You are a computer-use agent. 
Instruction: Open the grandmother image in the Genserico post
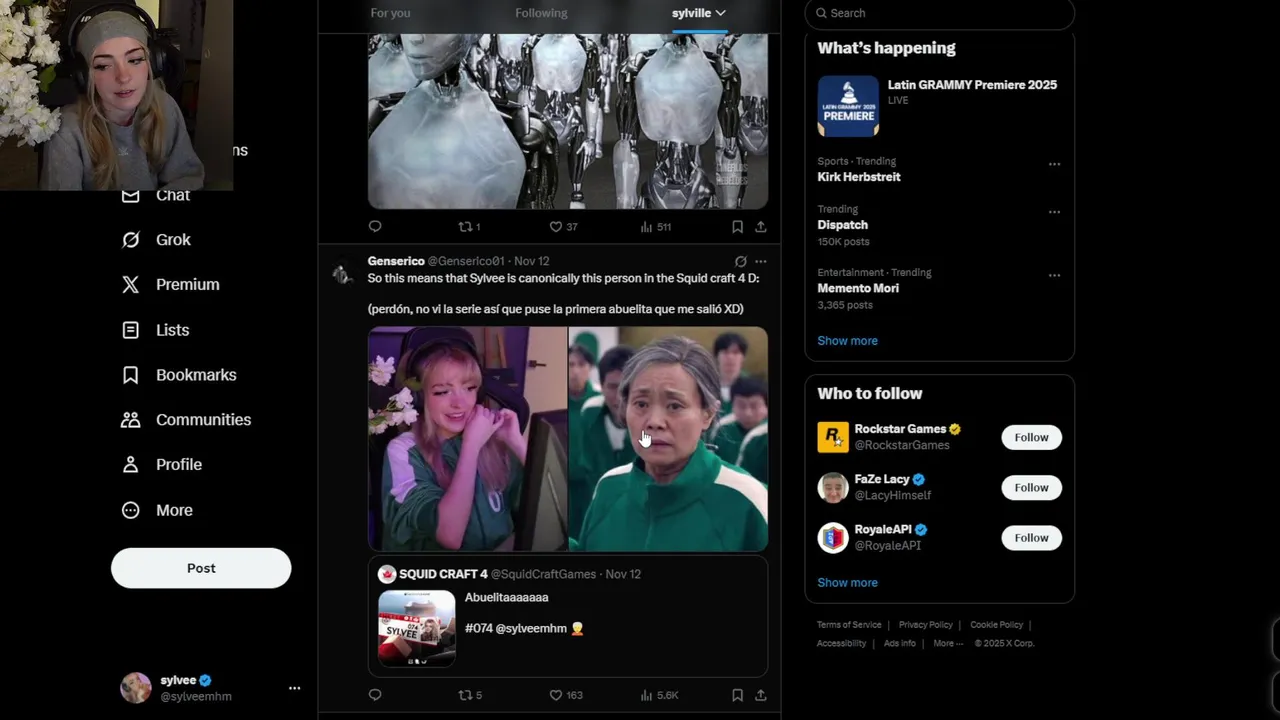(668, 439)
